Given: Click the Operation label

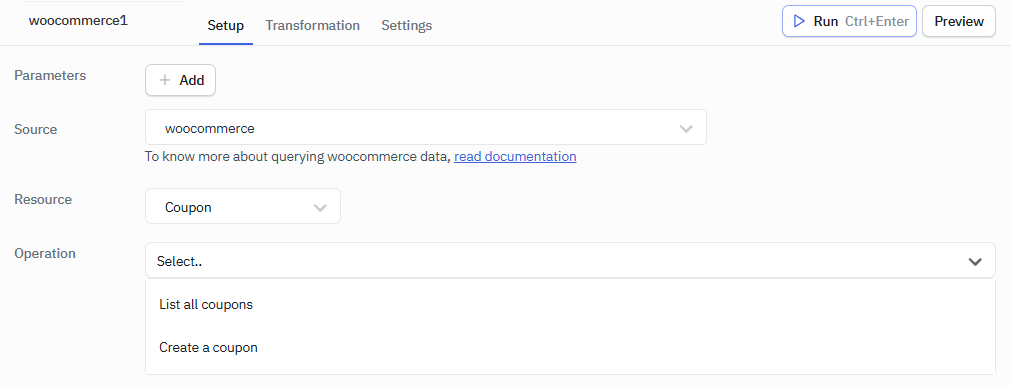Looking at the screenshot, I should click(x=45, y=253).
